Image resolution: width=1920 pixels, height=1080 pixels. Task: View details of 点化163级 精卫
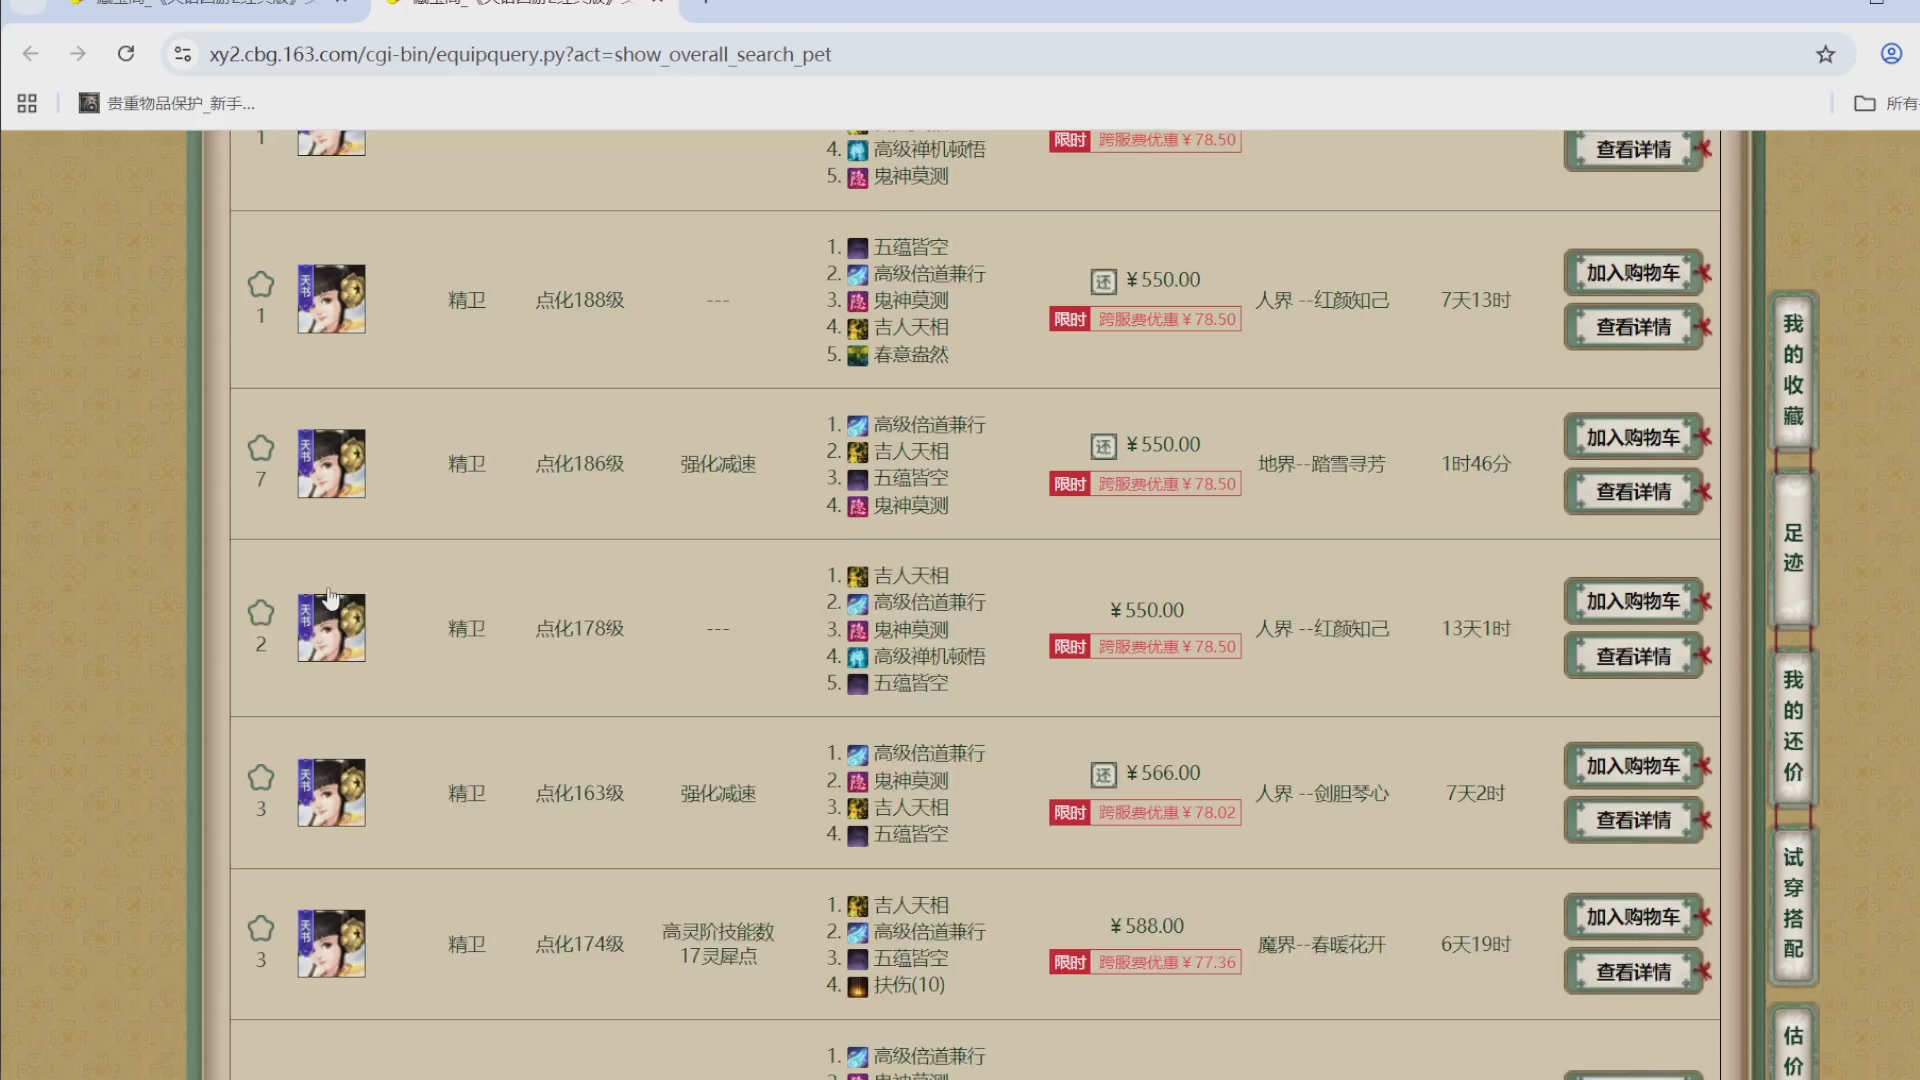coord(1632,821)
